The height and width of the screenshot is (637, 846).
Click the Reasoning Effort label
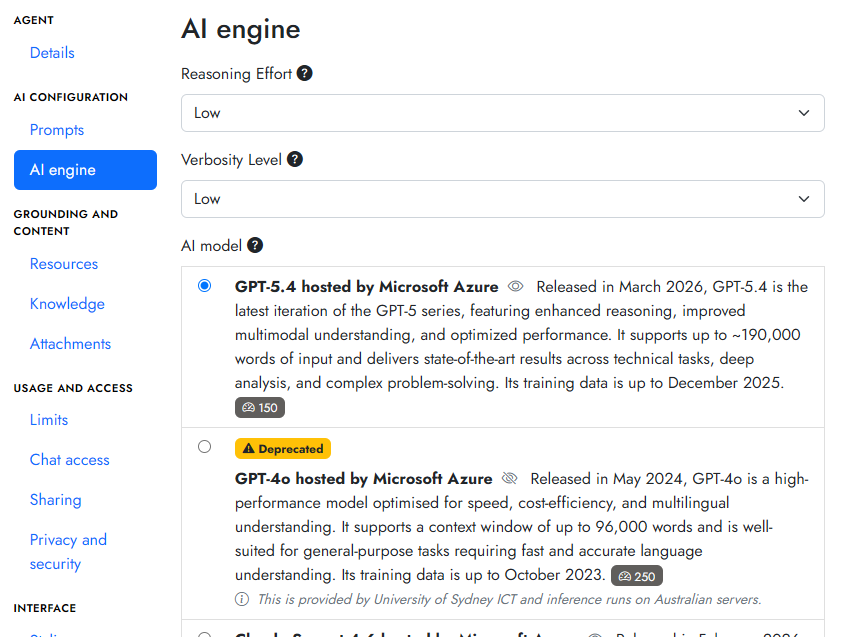pyautogui.click(x=236, y=74)
